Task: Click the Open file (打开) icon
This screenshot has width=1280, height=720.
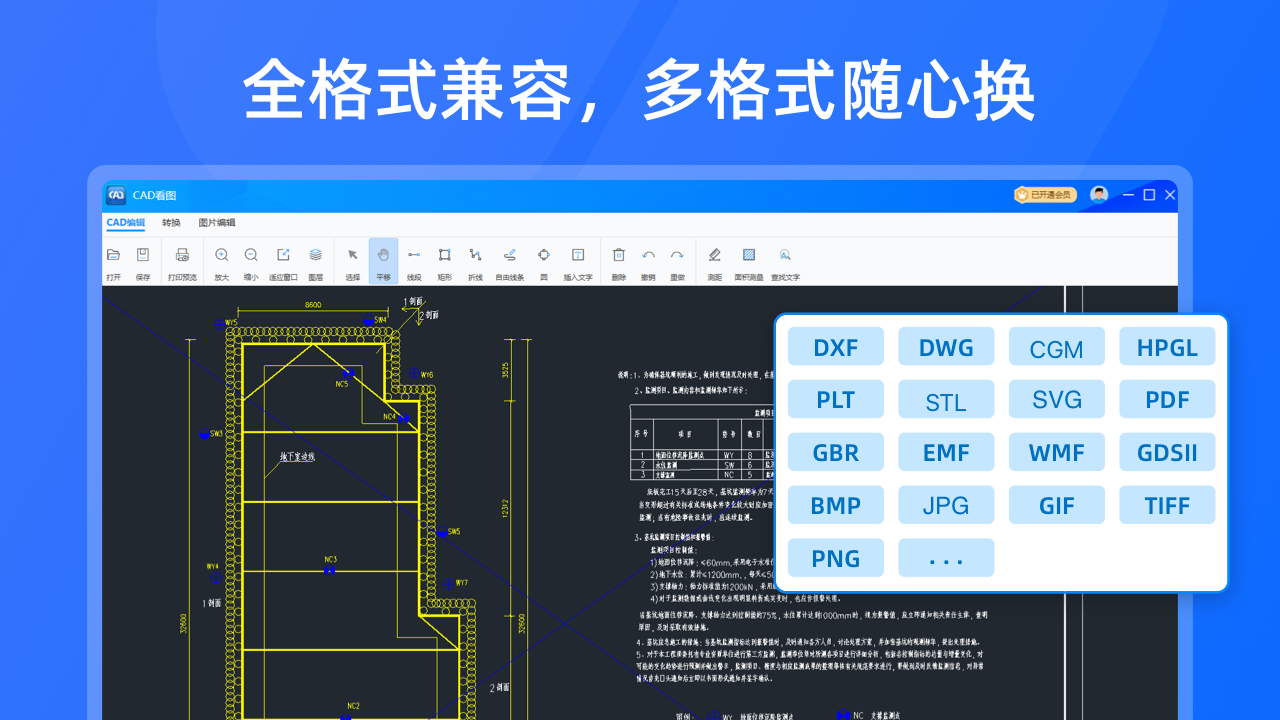Action: pos(113,256)
